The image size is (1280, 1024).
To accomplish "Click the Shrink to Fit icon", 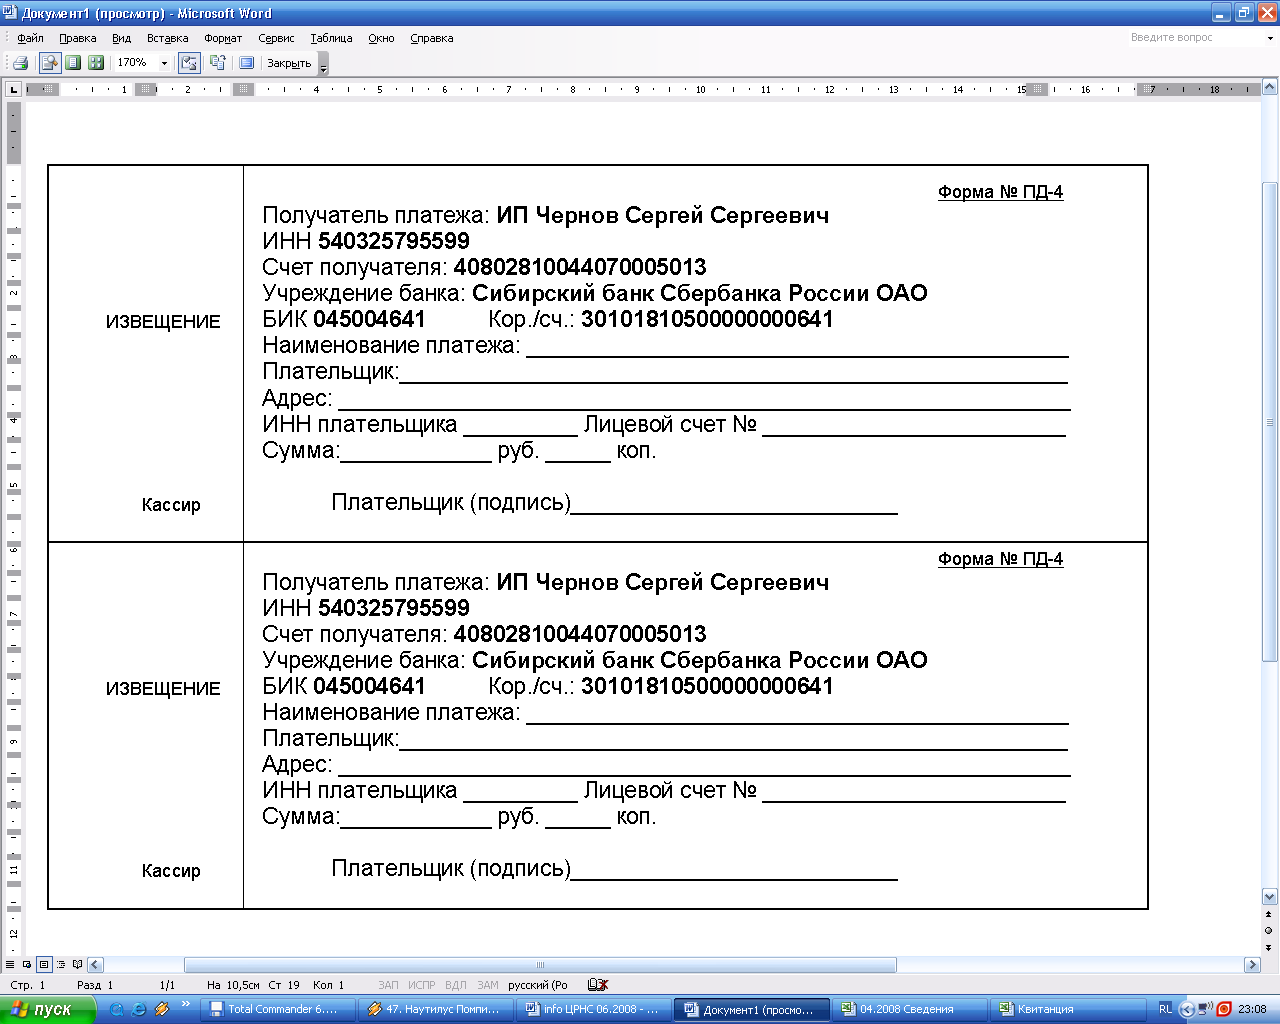I will click(217, 63).
